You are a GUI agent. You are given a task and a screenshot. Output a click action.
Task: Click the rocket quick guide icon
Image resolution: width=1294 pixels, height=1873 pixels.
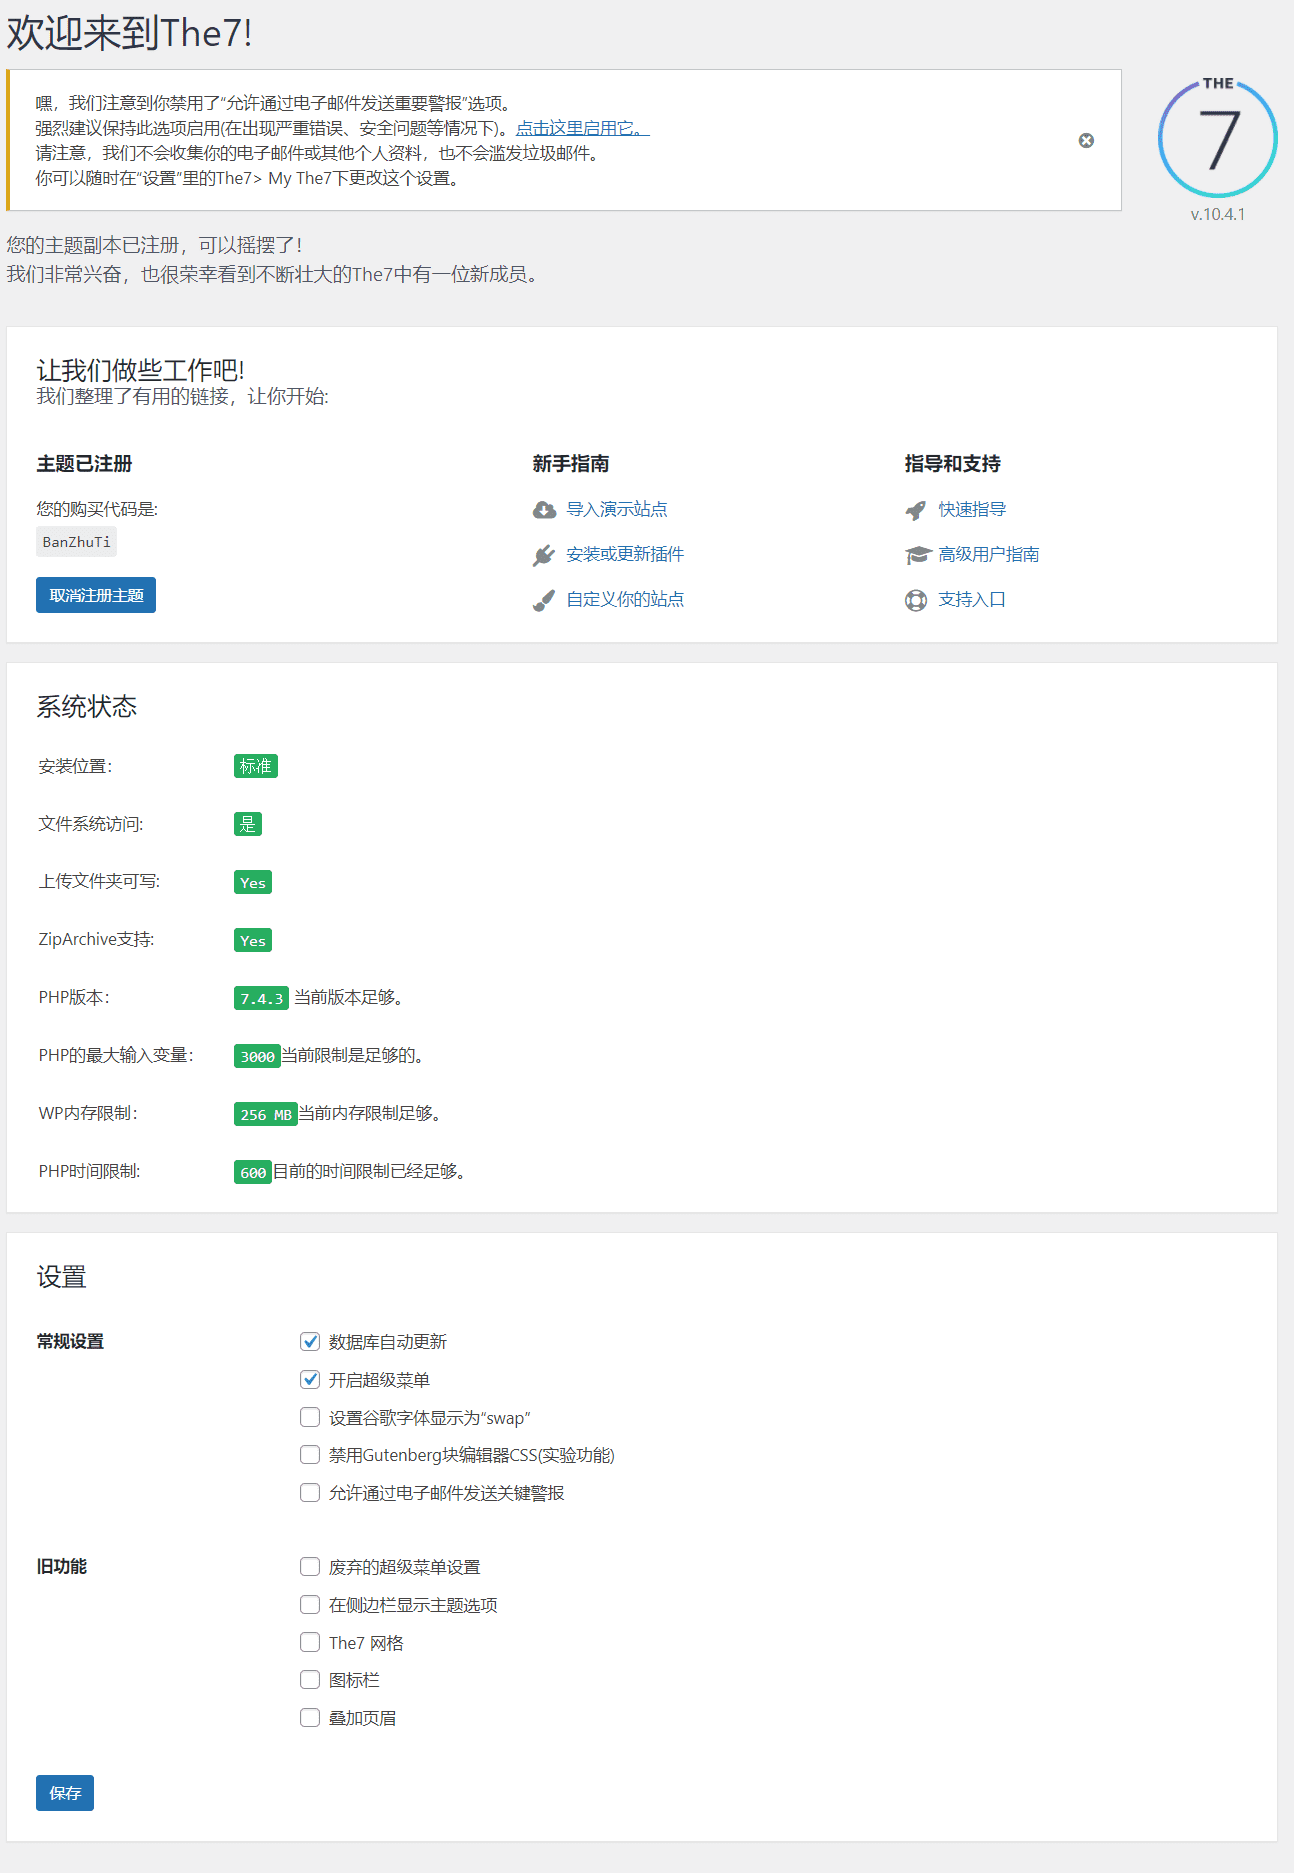(916, 510)
